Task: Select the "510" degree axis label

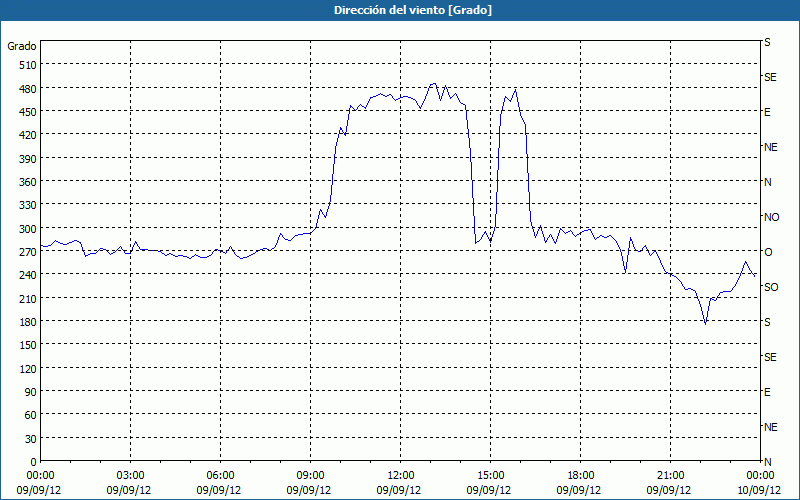Action: [x=28, y=65]
